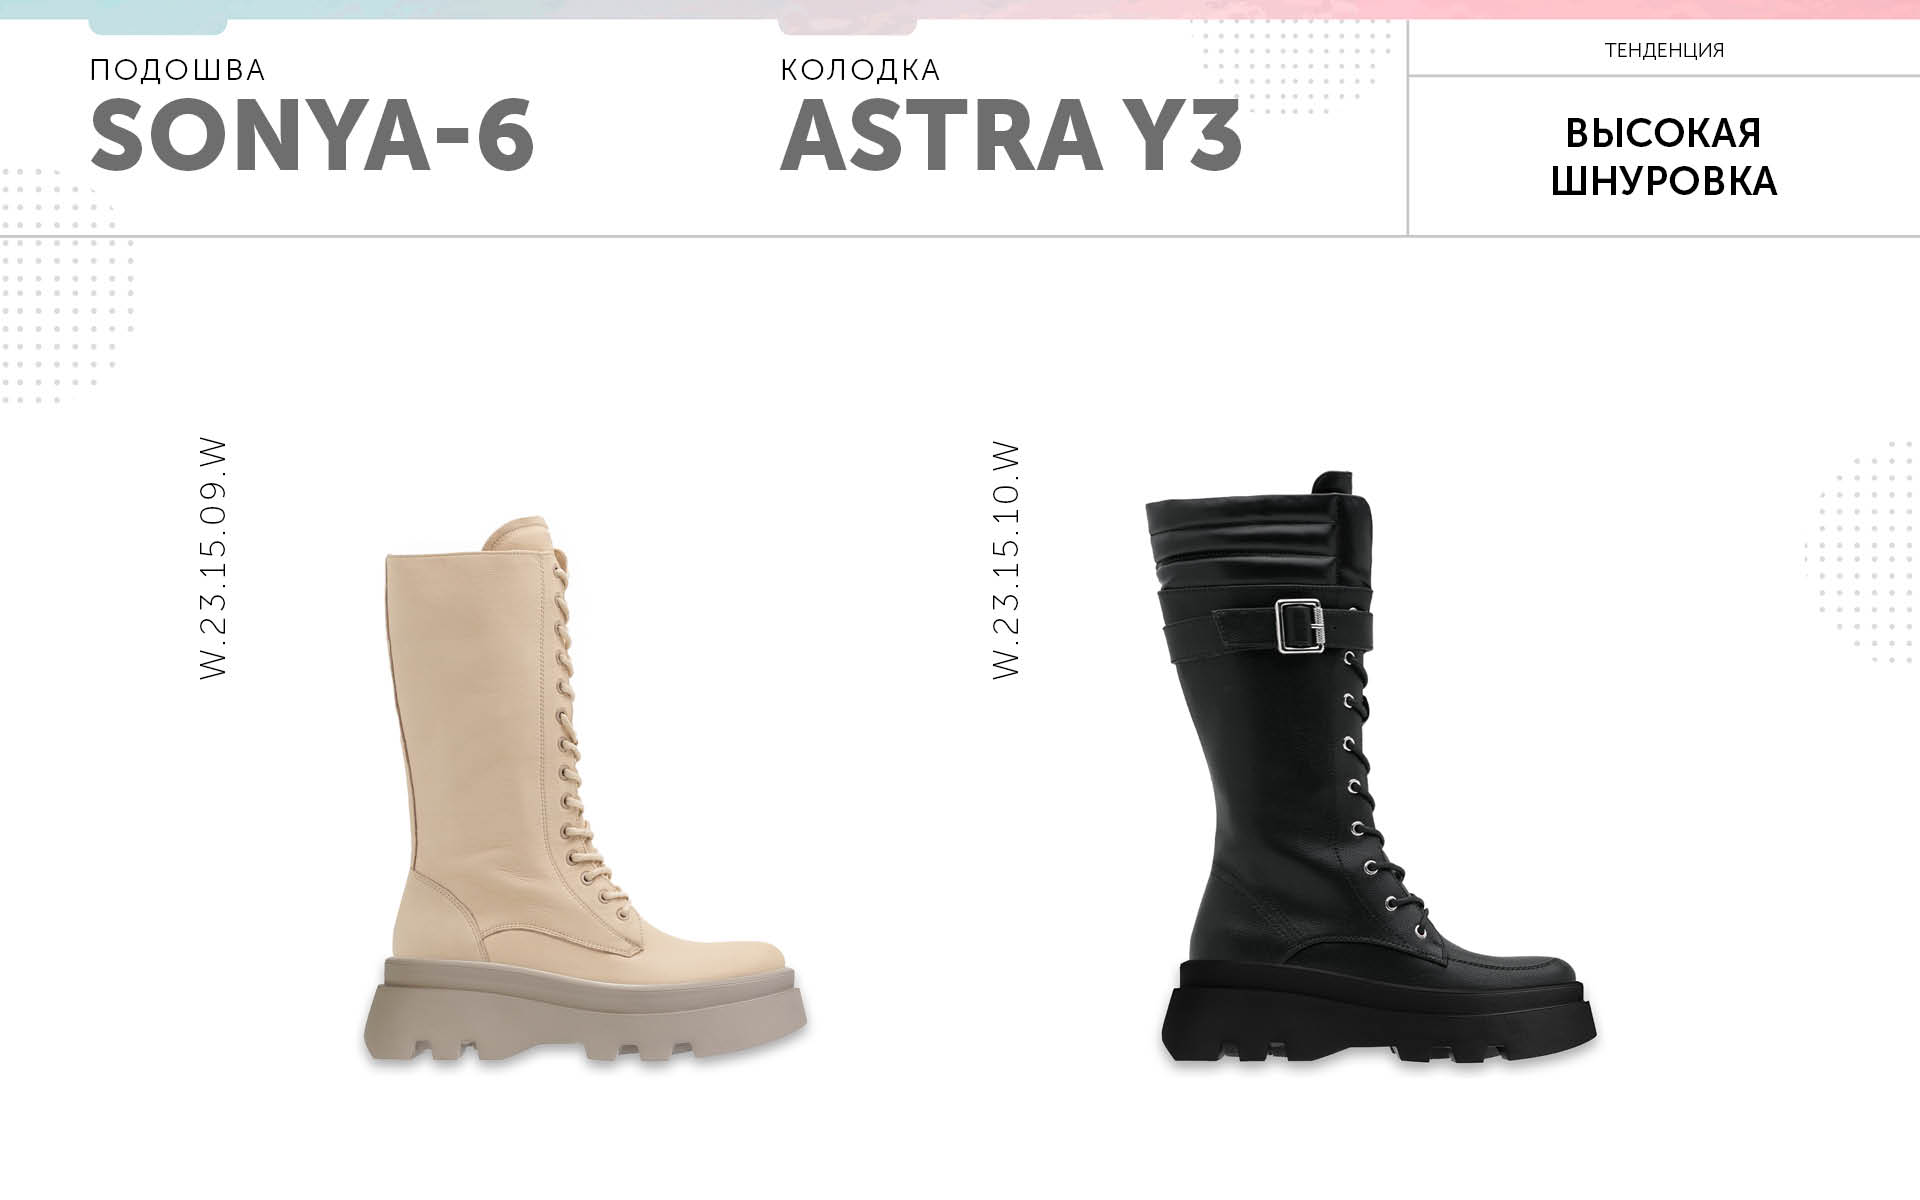Select the SONYA-6 sole title
This screenshot has height=1200, width=1920.
pos(313,135)
